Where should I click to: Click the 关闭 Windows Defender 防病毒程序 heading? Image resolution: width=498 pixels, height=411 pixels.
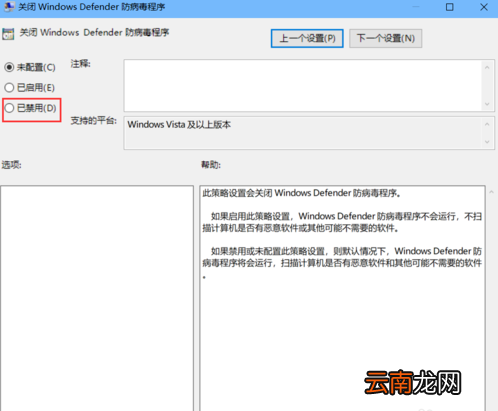[94, 33]
